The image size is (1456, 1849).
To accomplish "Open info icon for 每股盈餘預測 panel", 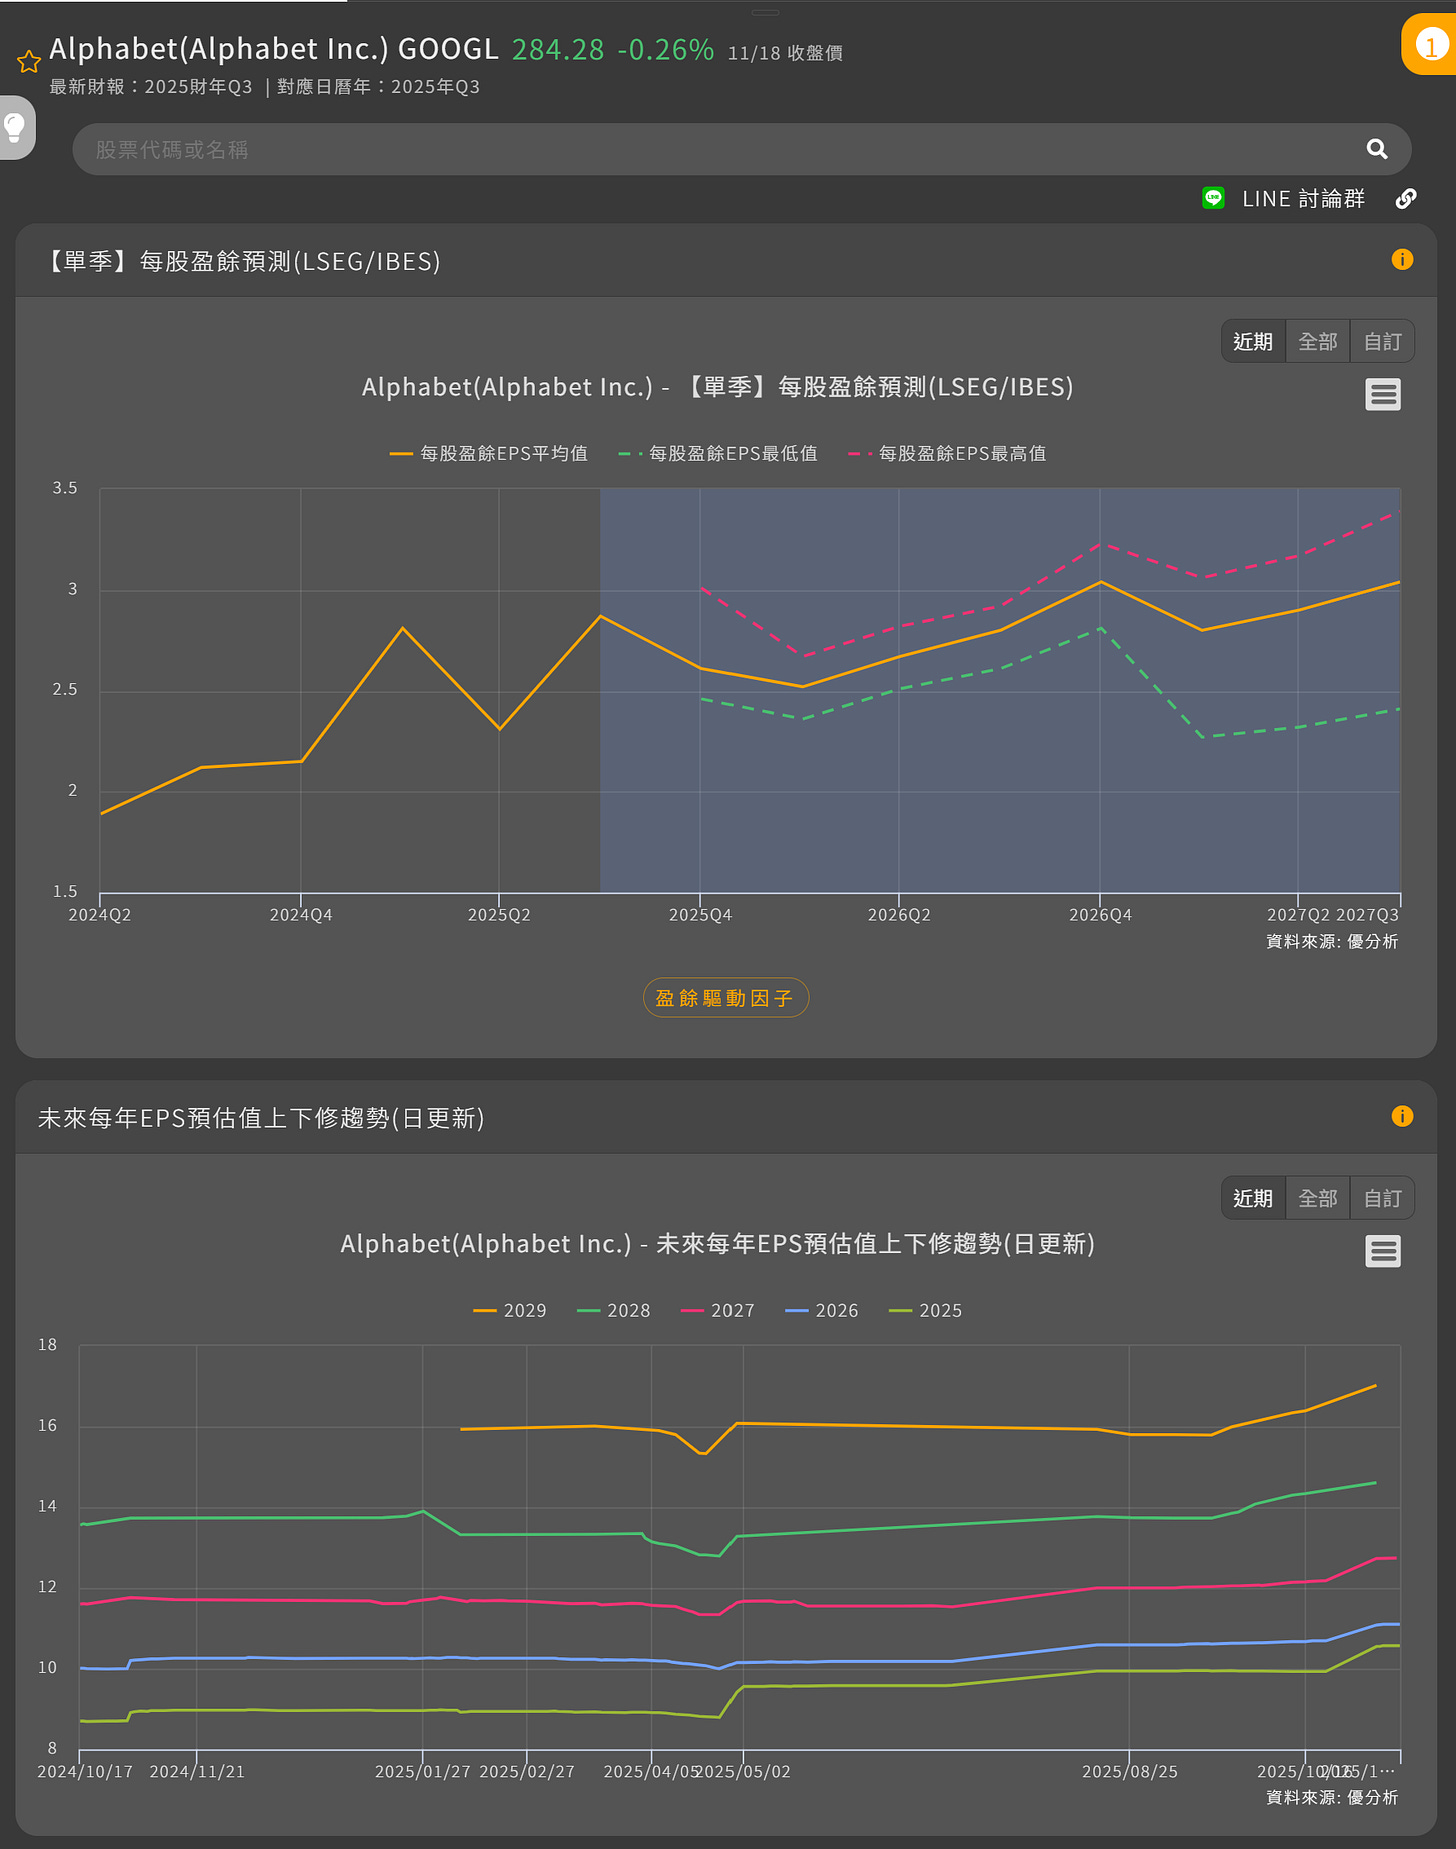I will [1402, 260].
